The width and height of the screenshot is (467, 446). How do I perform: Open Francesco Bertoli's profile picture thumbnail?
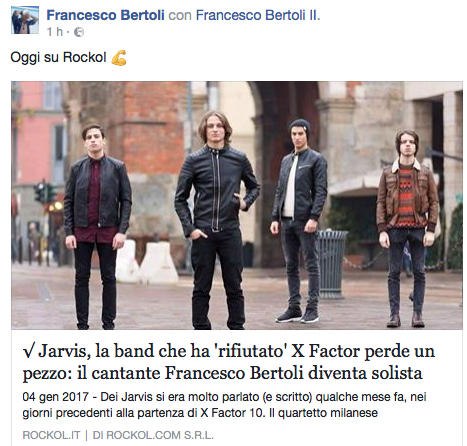click(25, 20)
